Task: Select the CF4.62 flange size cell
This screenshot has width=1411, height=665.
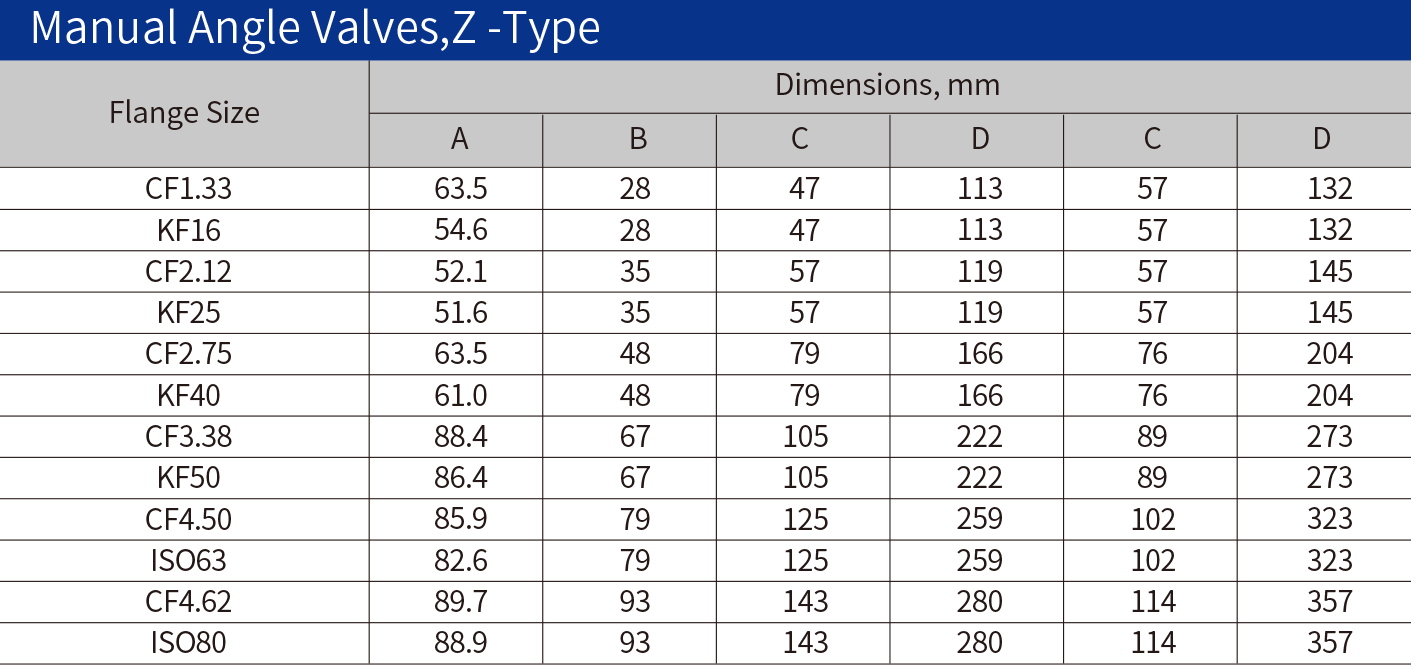Action: (189, 602)
